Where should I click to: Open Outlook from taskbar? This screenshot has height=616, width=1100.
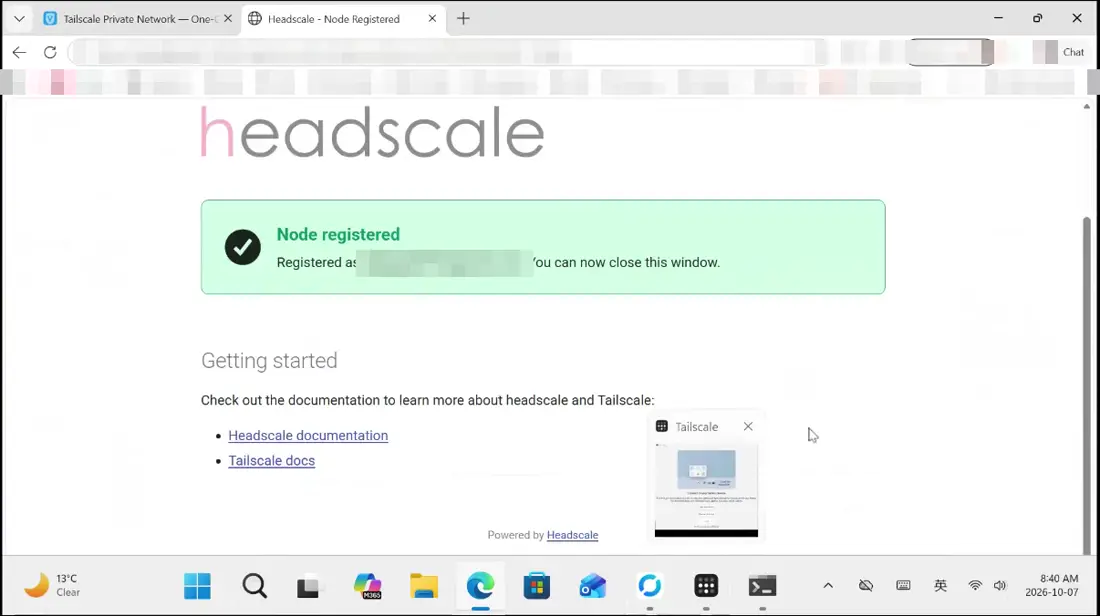coord(593,586)
